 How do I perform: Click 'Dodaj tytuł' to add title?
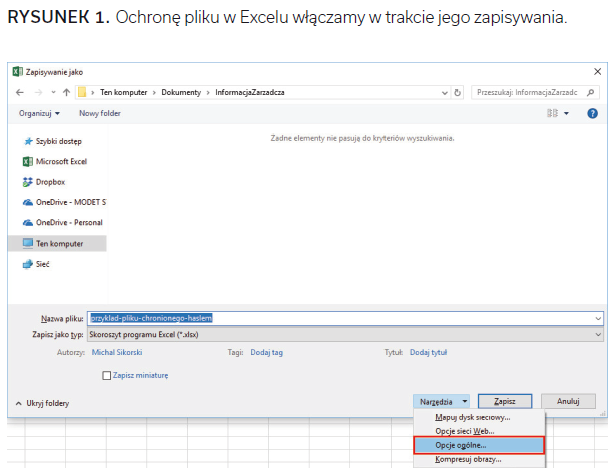(428, 352)
